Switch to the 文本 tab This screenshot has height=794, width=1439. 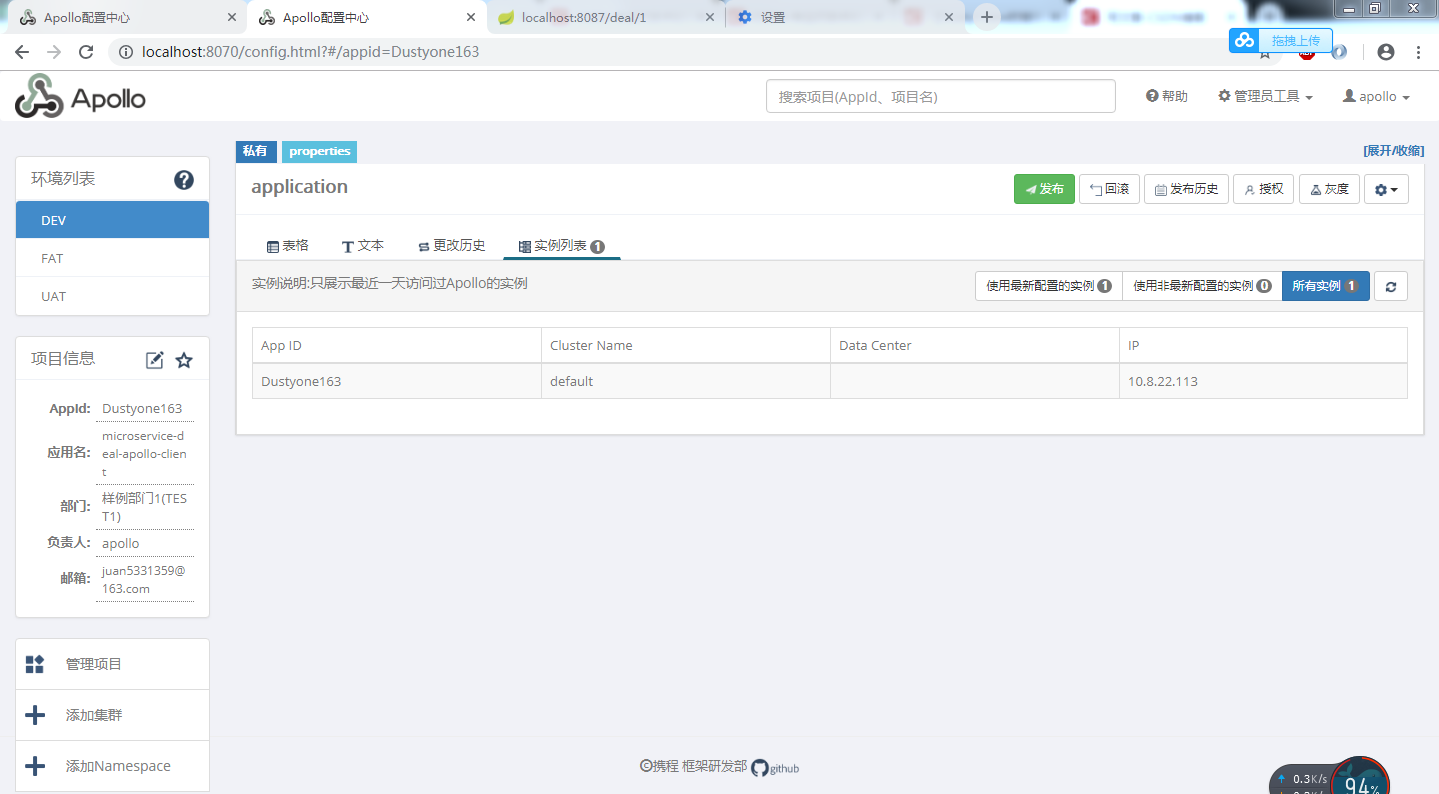coord(363,246)
